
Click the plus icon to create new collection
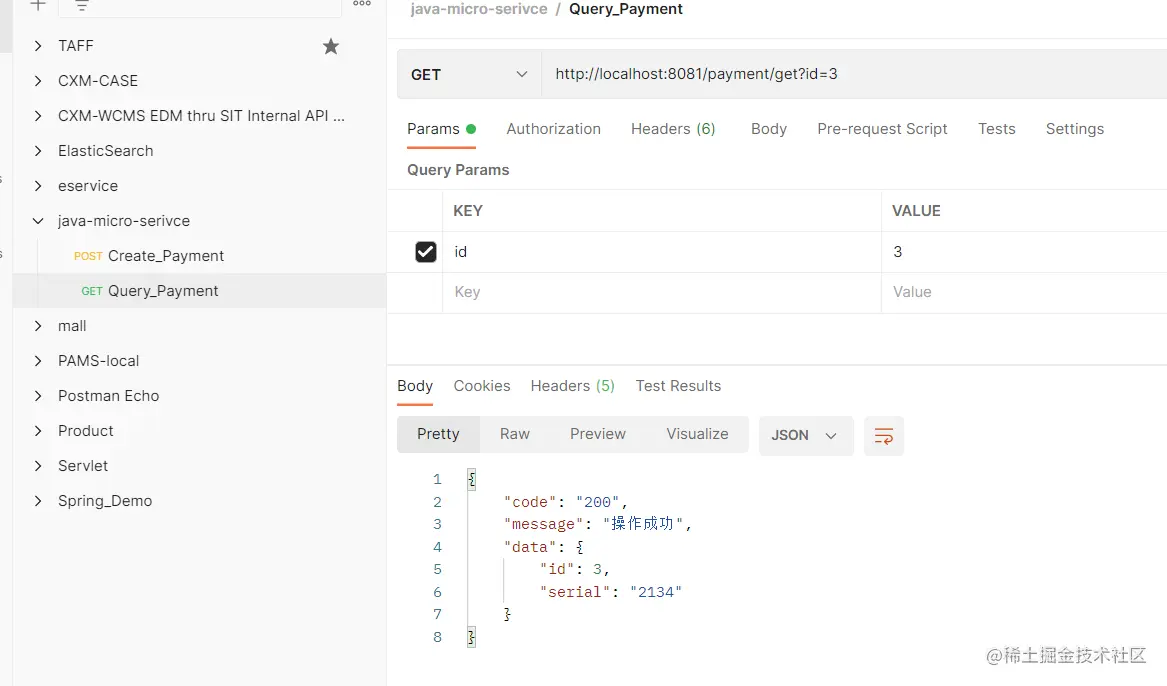38,5
